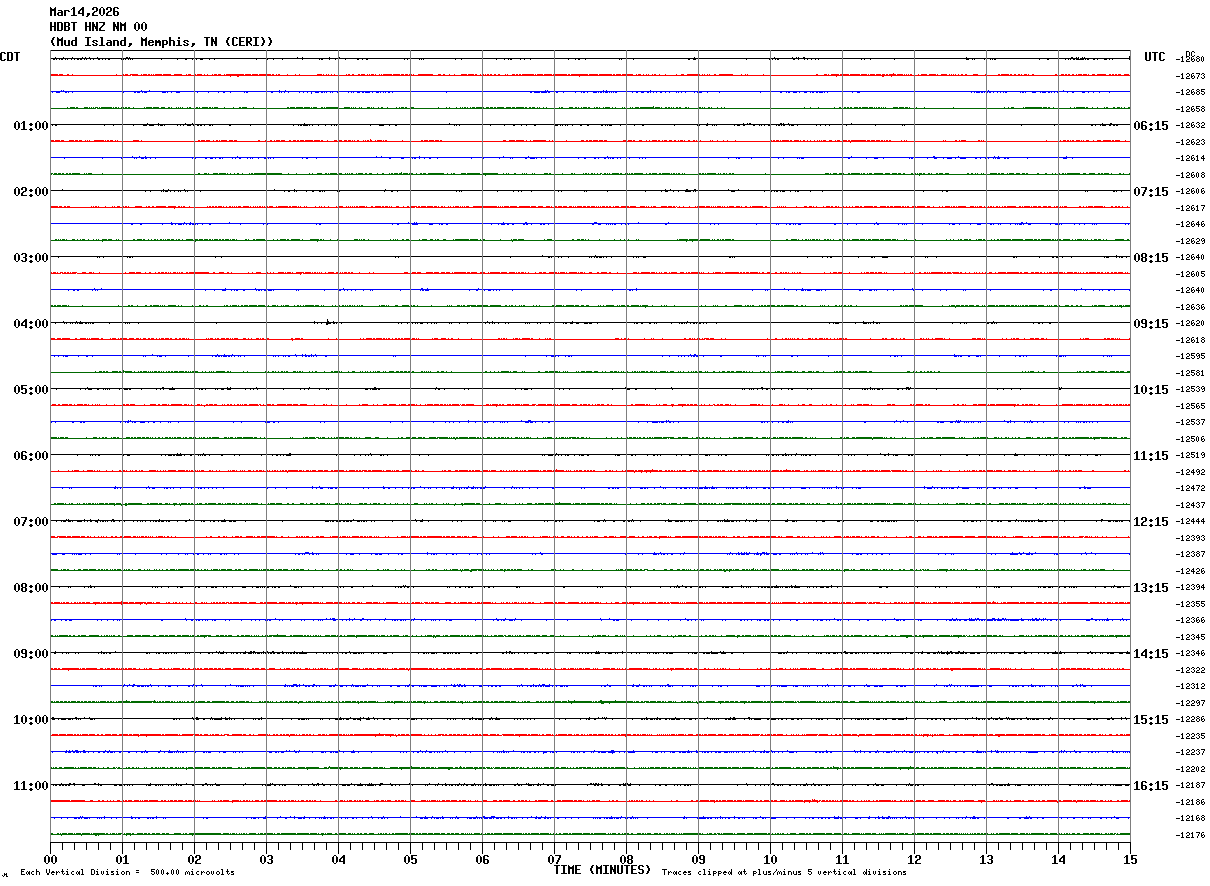The width and height of the screenshot is (1210, 886).
Task: Click the '08:00' CDT time label
Action: (31, 588)
